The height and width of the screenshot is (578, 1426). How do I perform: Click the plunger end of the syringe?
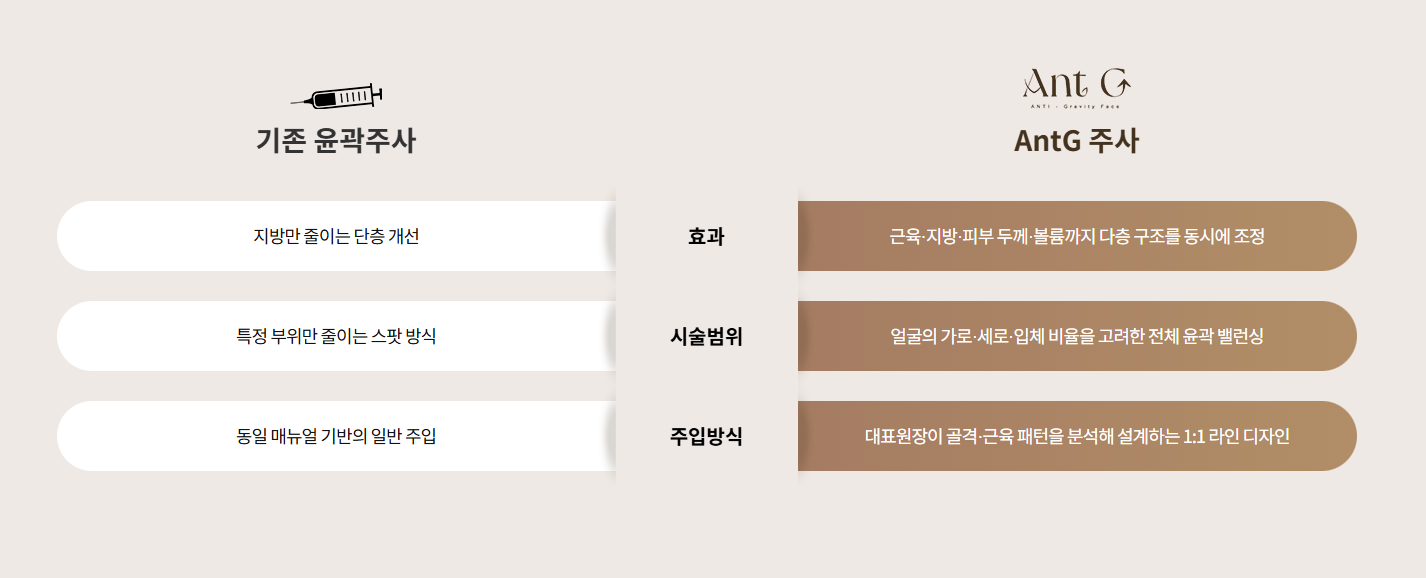click(380, 94)
